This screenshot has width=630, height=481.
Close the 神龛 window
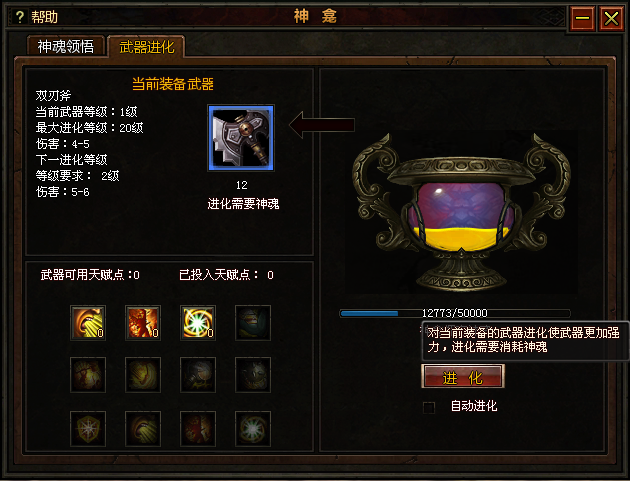coord(611,18)
